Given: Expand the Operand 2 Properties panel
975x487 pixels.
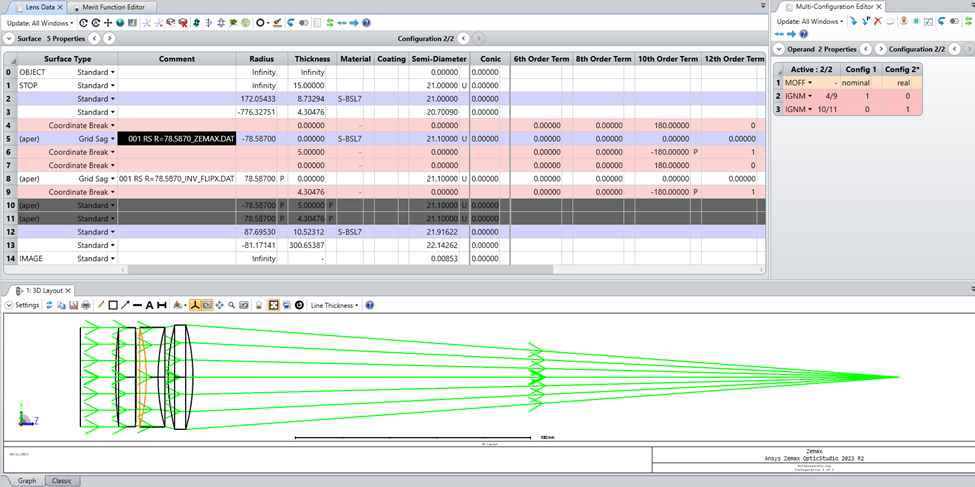Looking at the screenshot, I should pyautogui.click(x=779, y=49).
